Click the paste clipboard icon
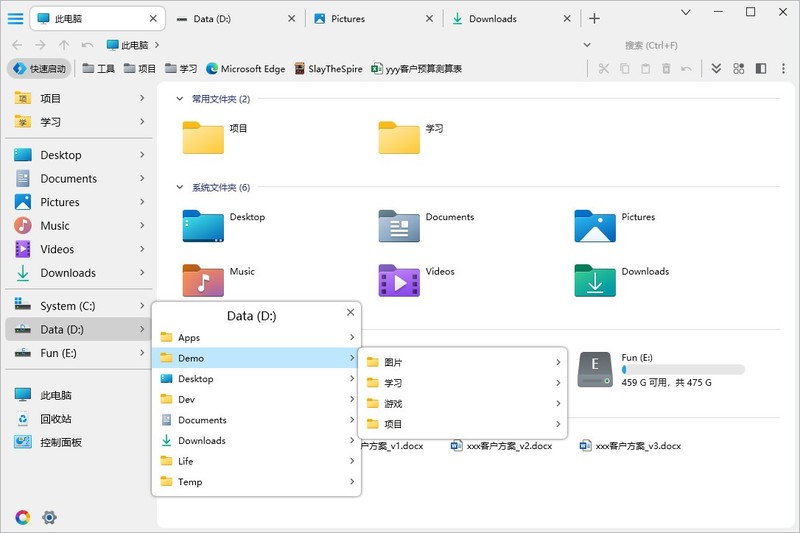 645,68
